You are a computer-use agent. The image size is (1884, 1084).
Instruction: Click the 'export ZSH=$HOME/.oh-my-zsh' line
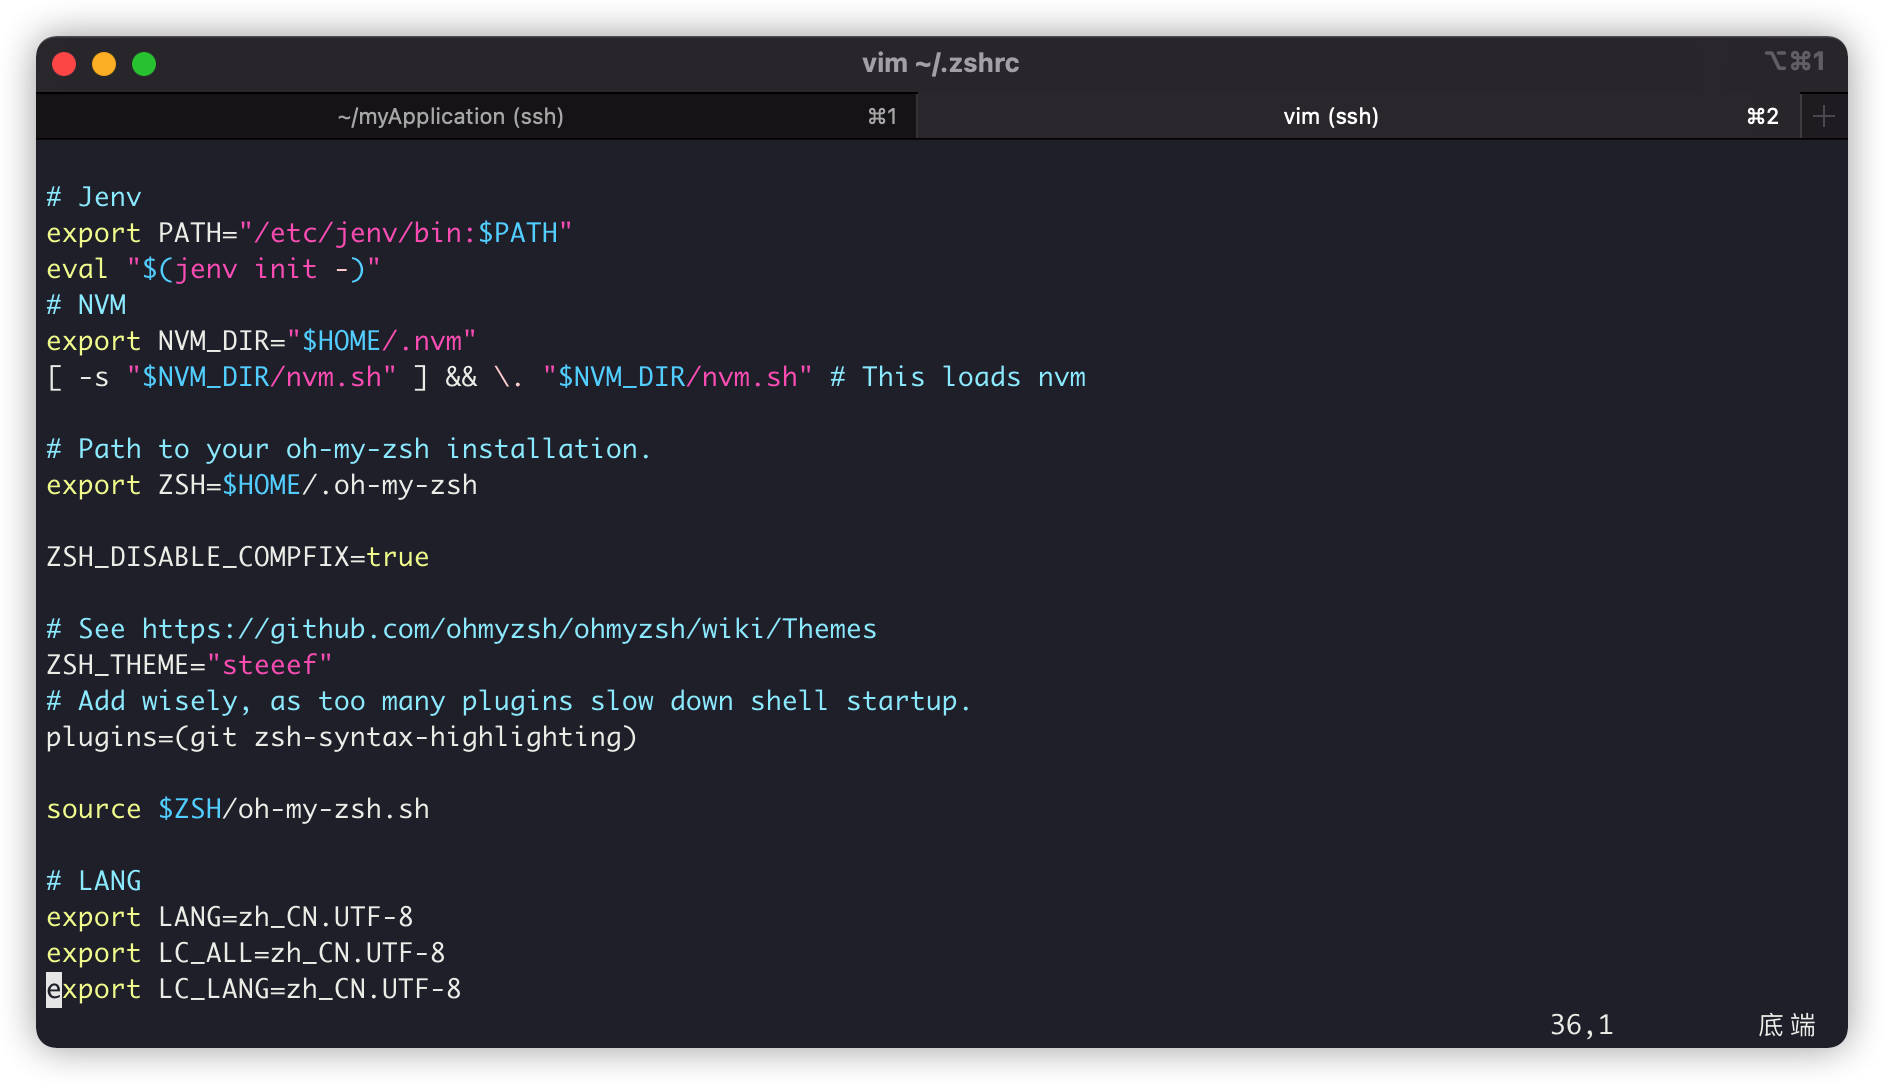pyautogui.click(x=262, y=485)
